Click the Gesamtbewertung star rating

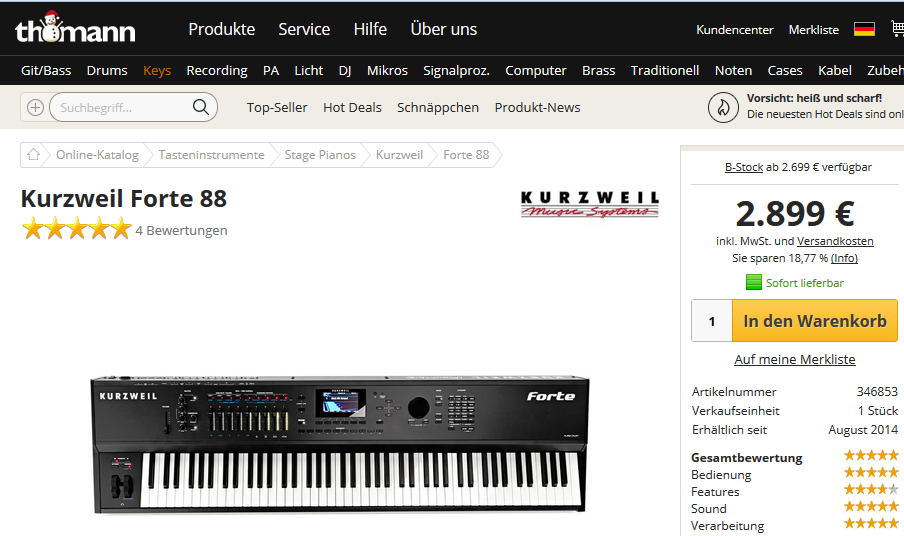(871, 455)
